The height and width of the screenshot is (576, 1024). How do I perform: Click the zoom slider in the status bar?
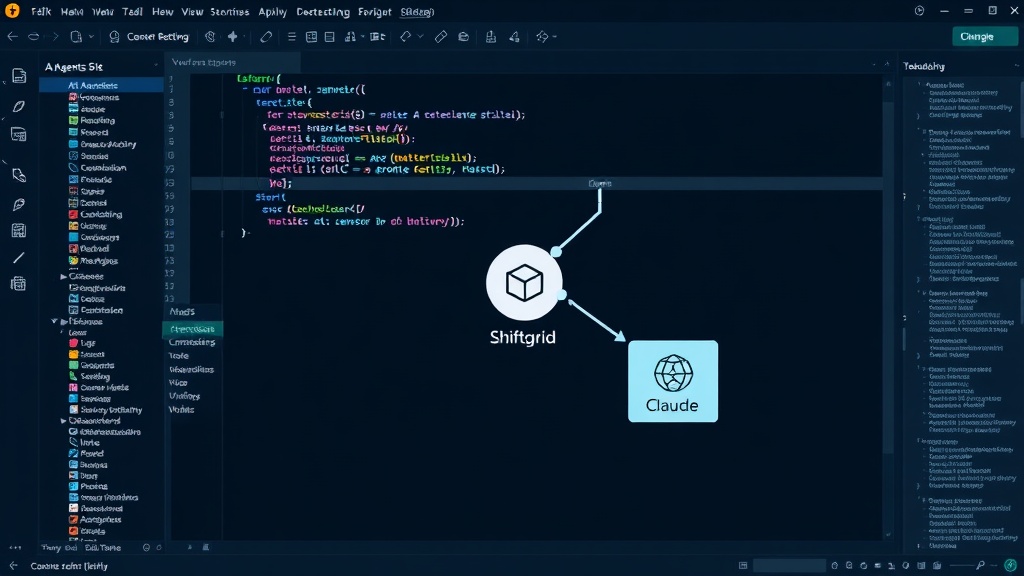960,565
